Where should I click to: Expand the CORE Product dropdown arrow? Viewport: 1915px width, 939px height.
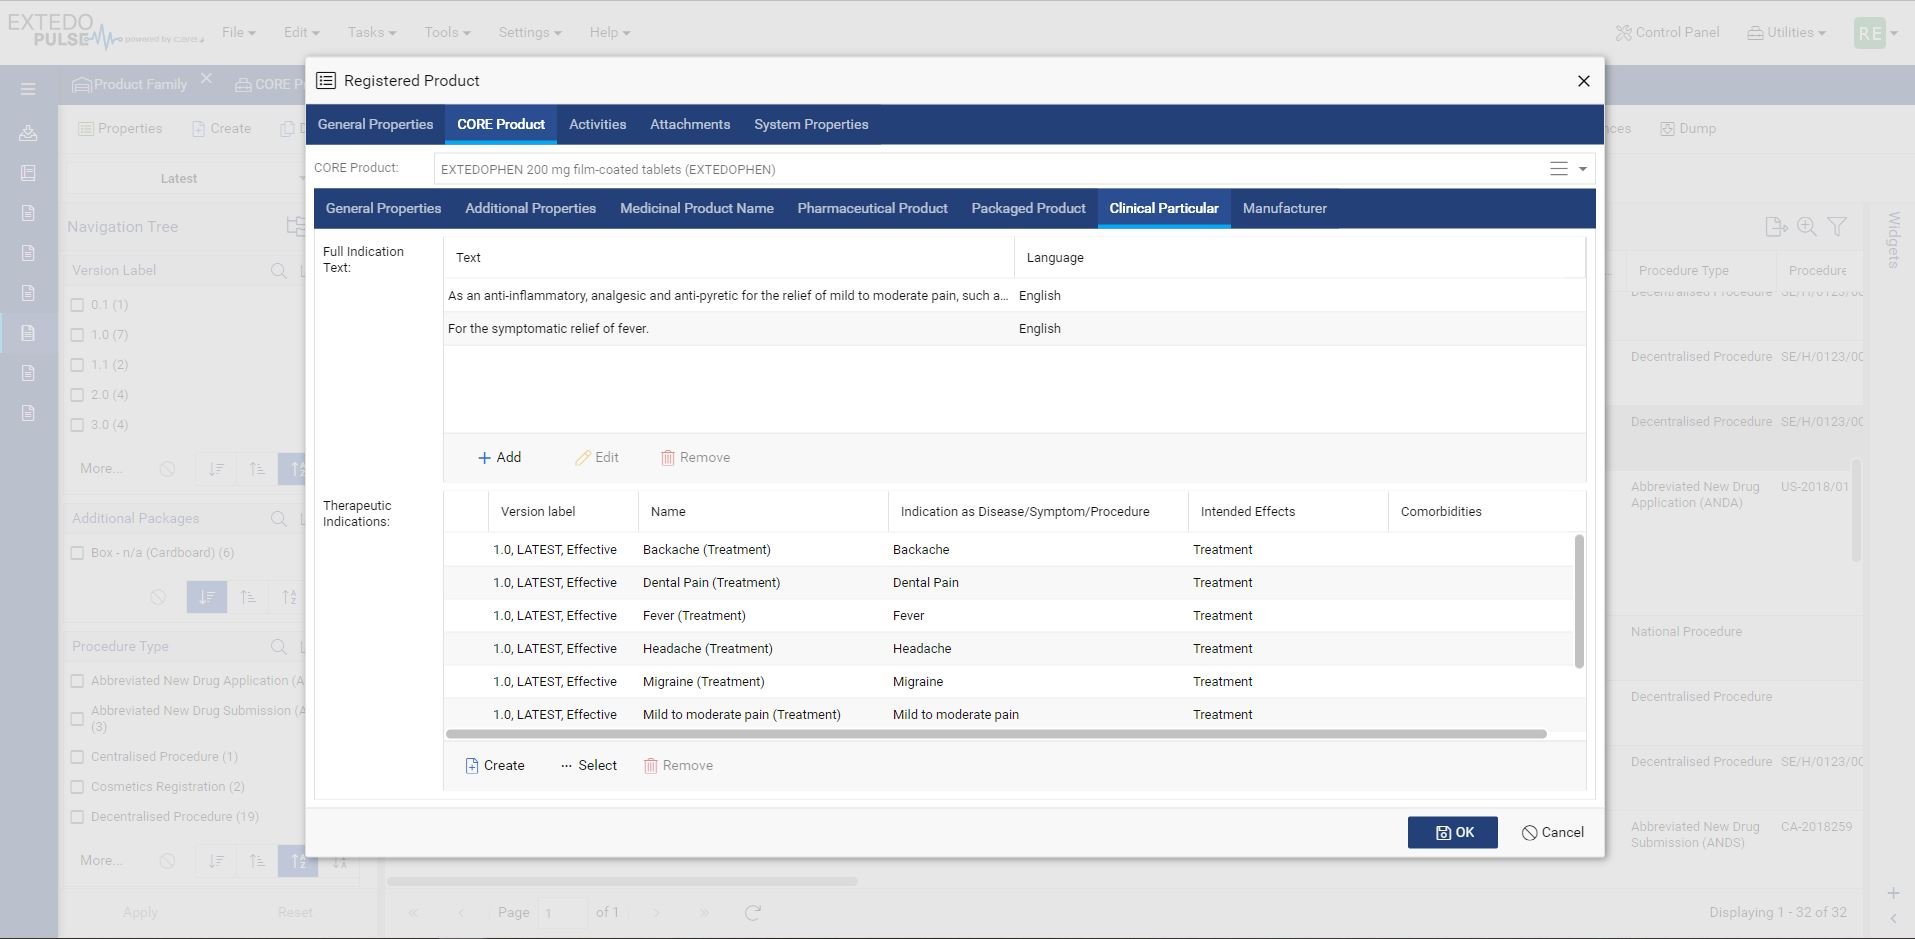click(x=1583, y=169)
